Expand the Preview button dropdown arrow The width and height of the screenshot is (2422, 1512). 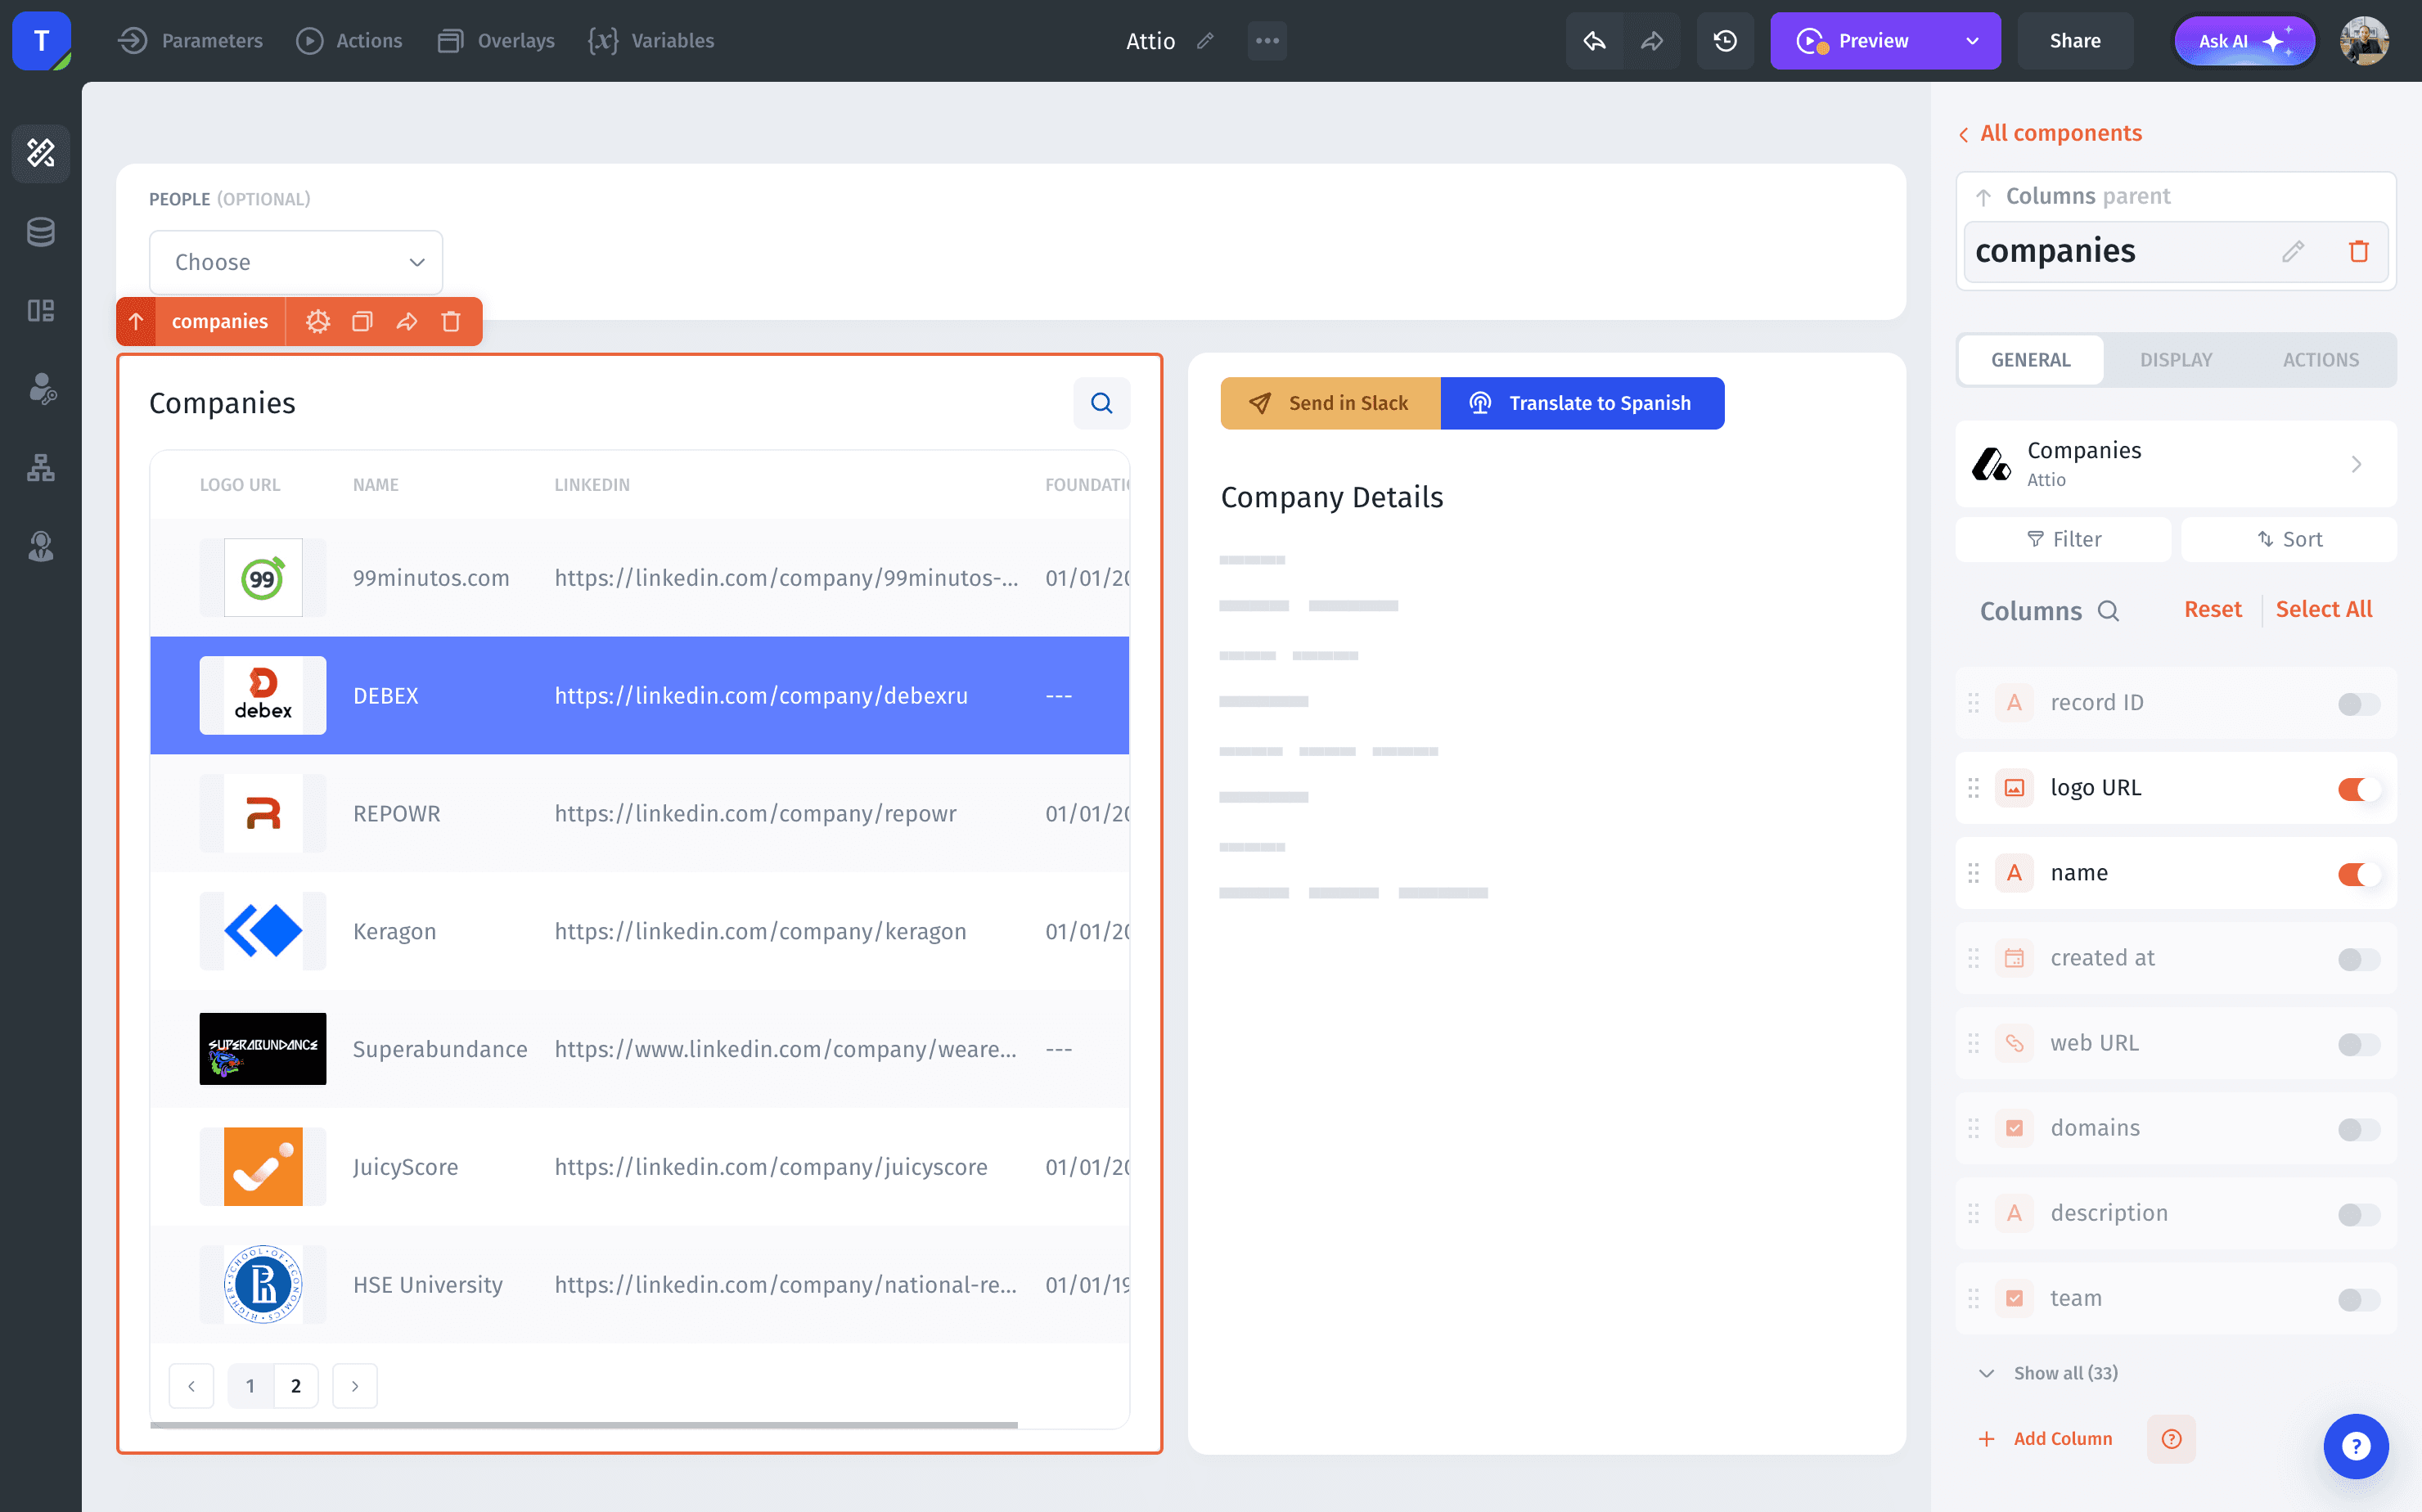[1972, 41]
